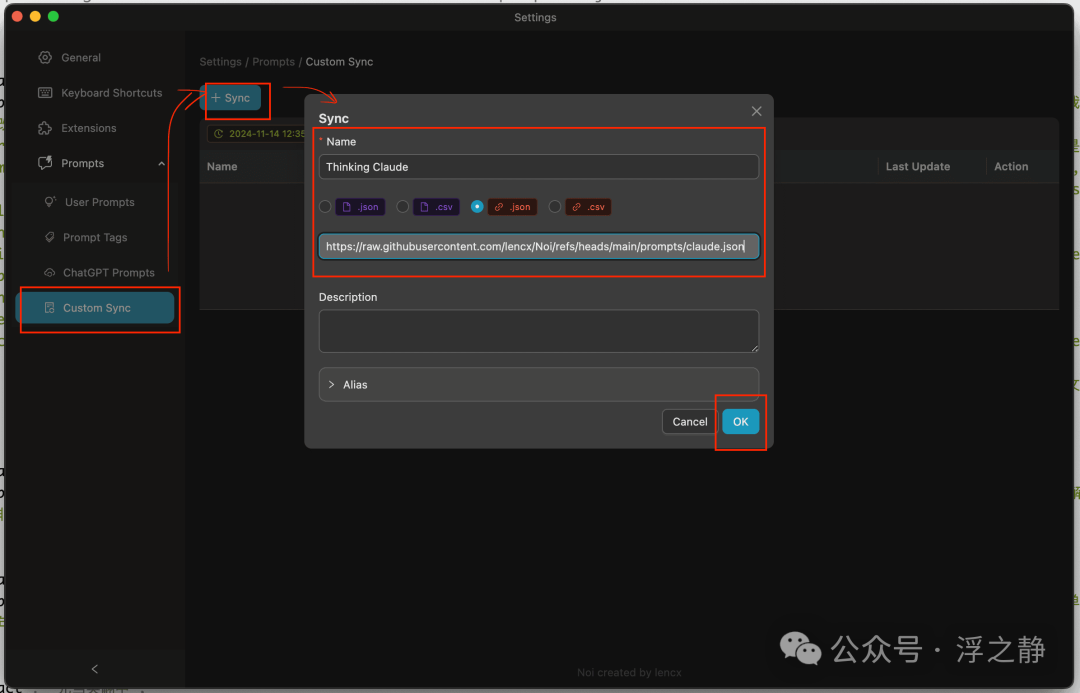
Task: Select URL link .csv radio option
Action: pos(554,207)
